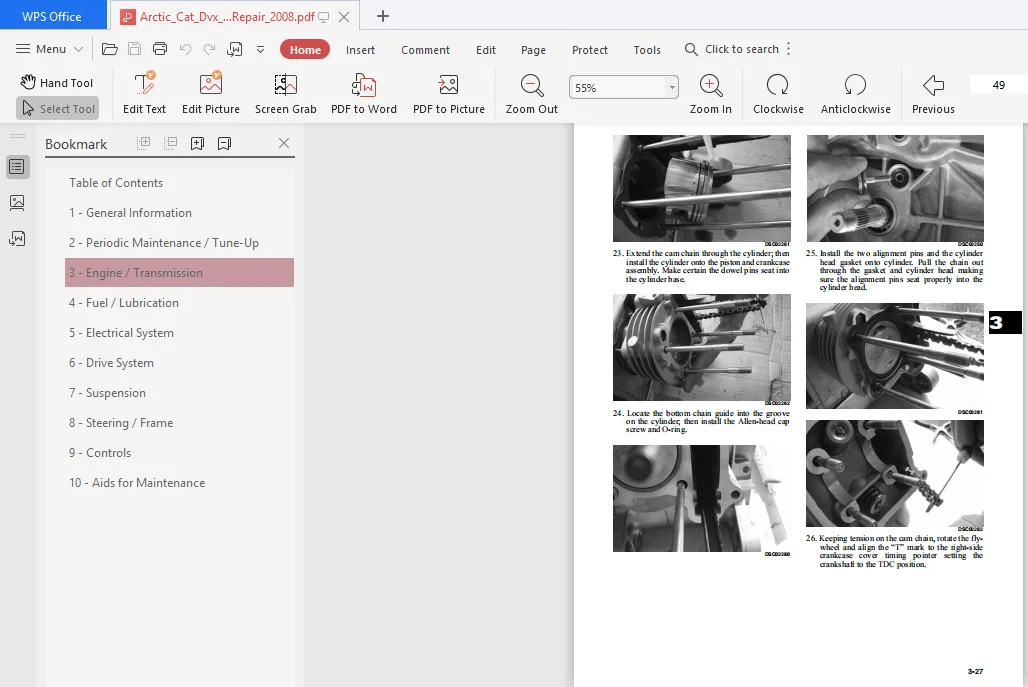Open the Edit ribbon tab
The width and height of the screenshot is (1028, 687).
click(486, 50)
